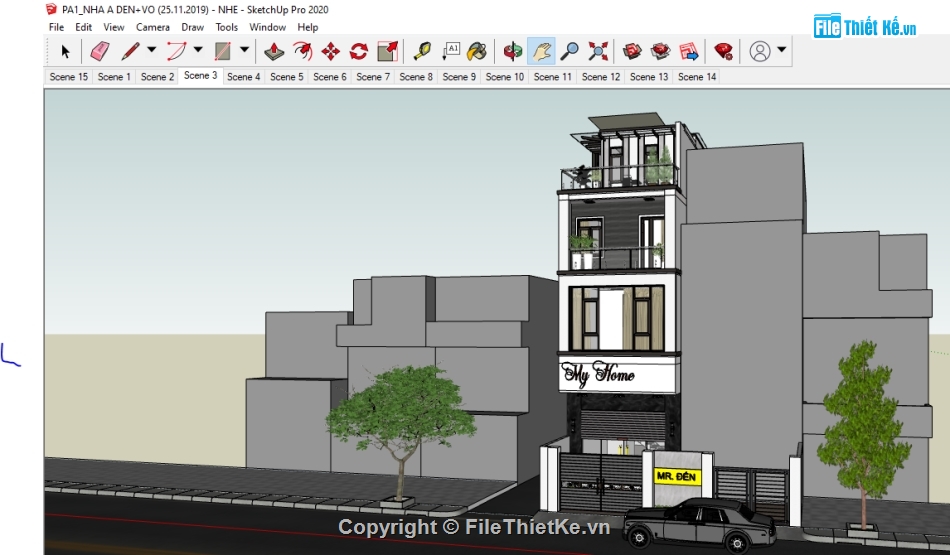Choose the Select arrow tool
Viewport: 950px width, 555px height.
click(x=65, y=52)
